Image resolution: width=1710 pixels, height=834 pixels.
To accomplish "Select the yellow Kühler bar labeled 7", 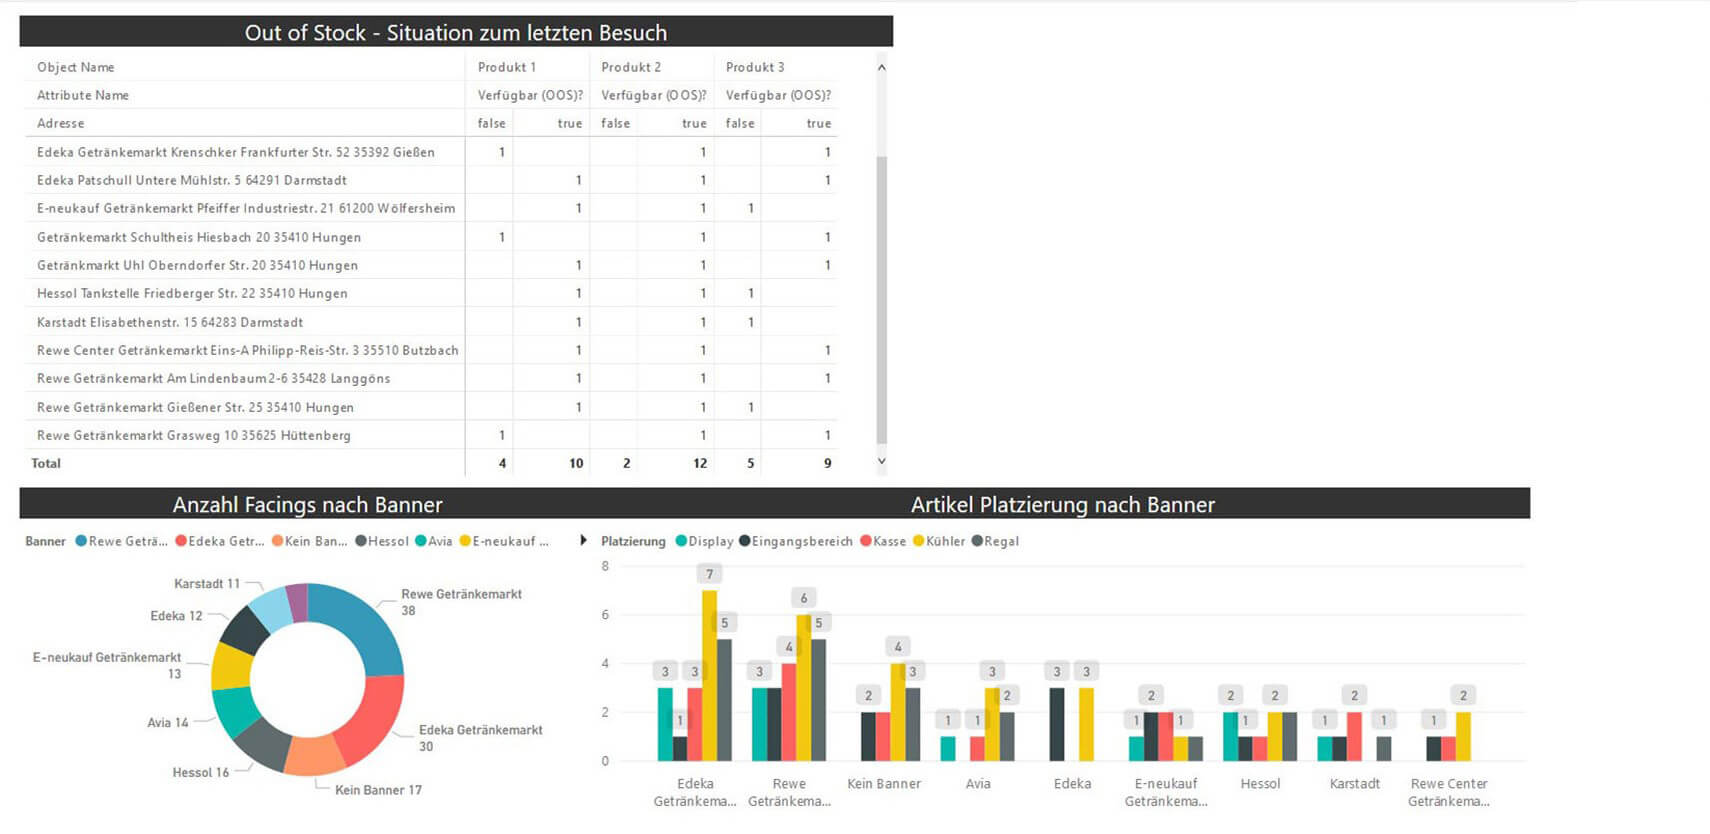I will (x=709, y=676).
